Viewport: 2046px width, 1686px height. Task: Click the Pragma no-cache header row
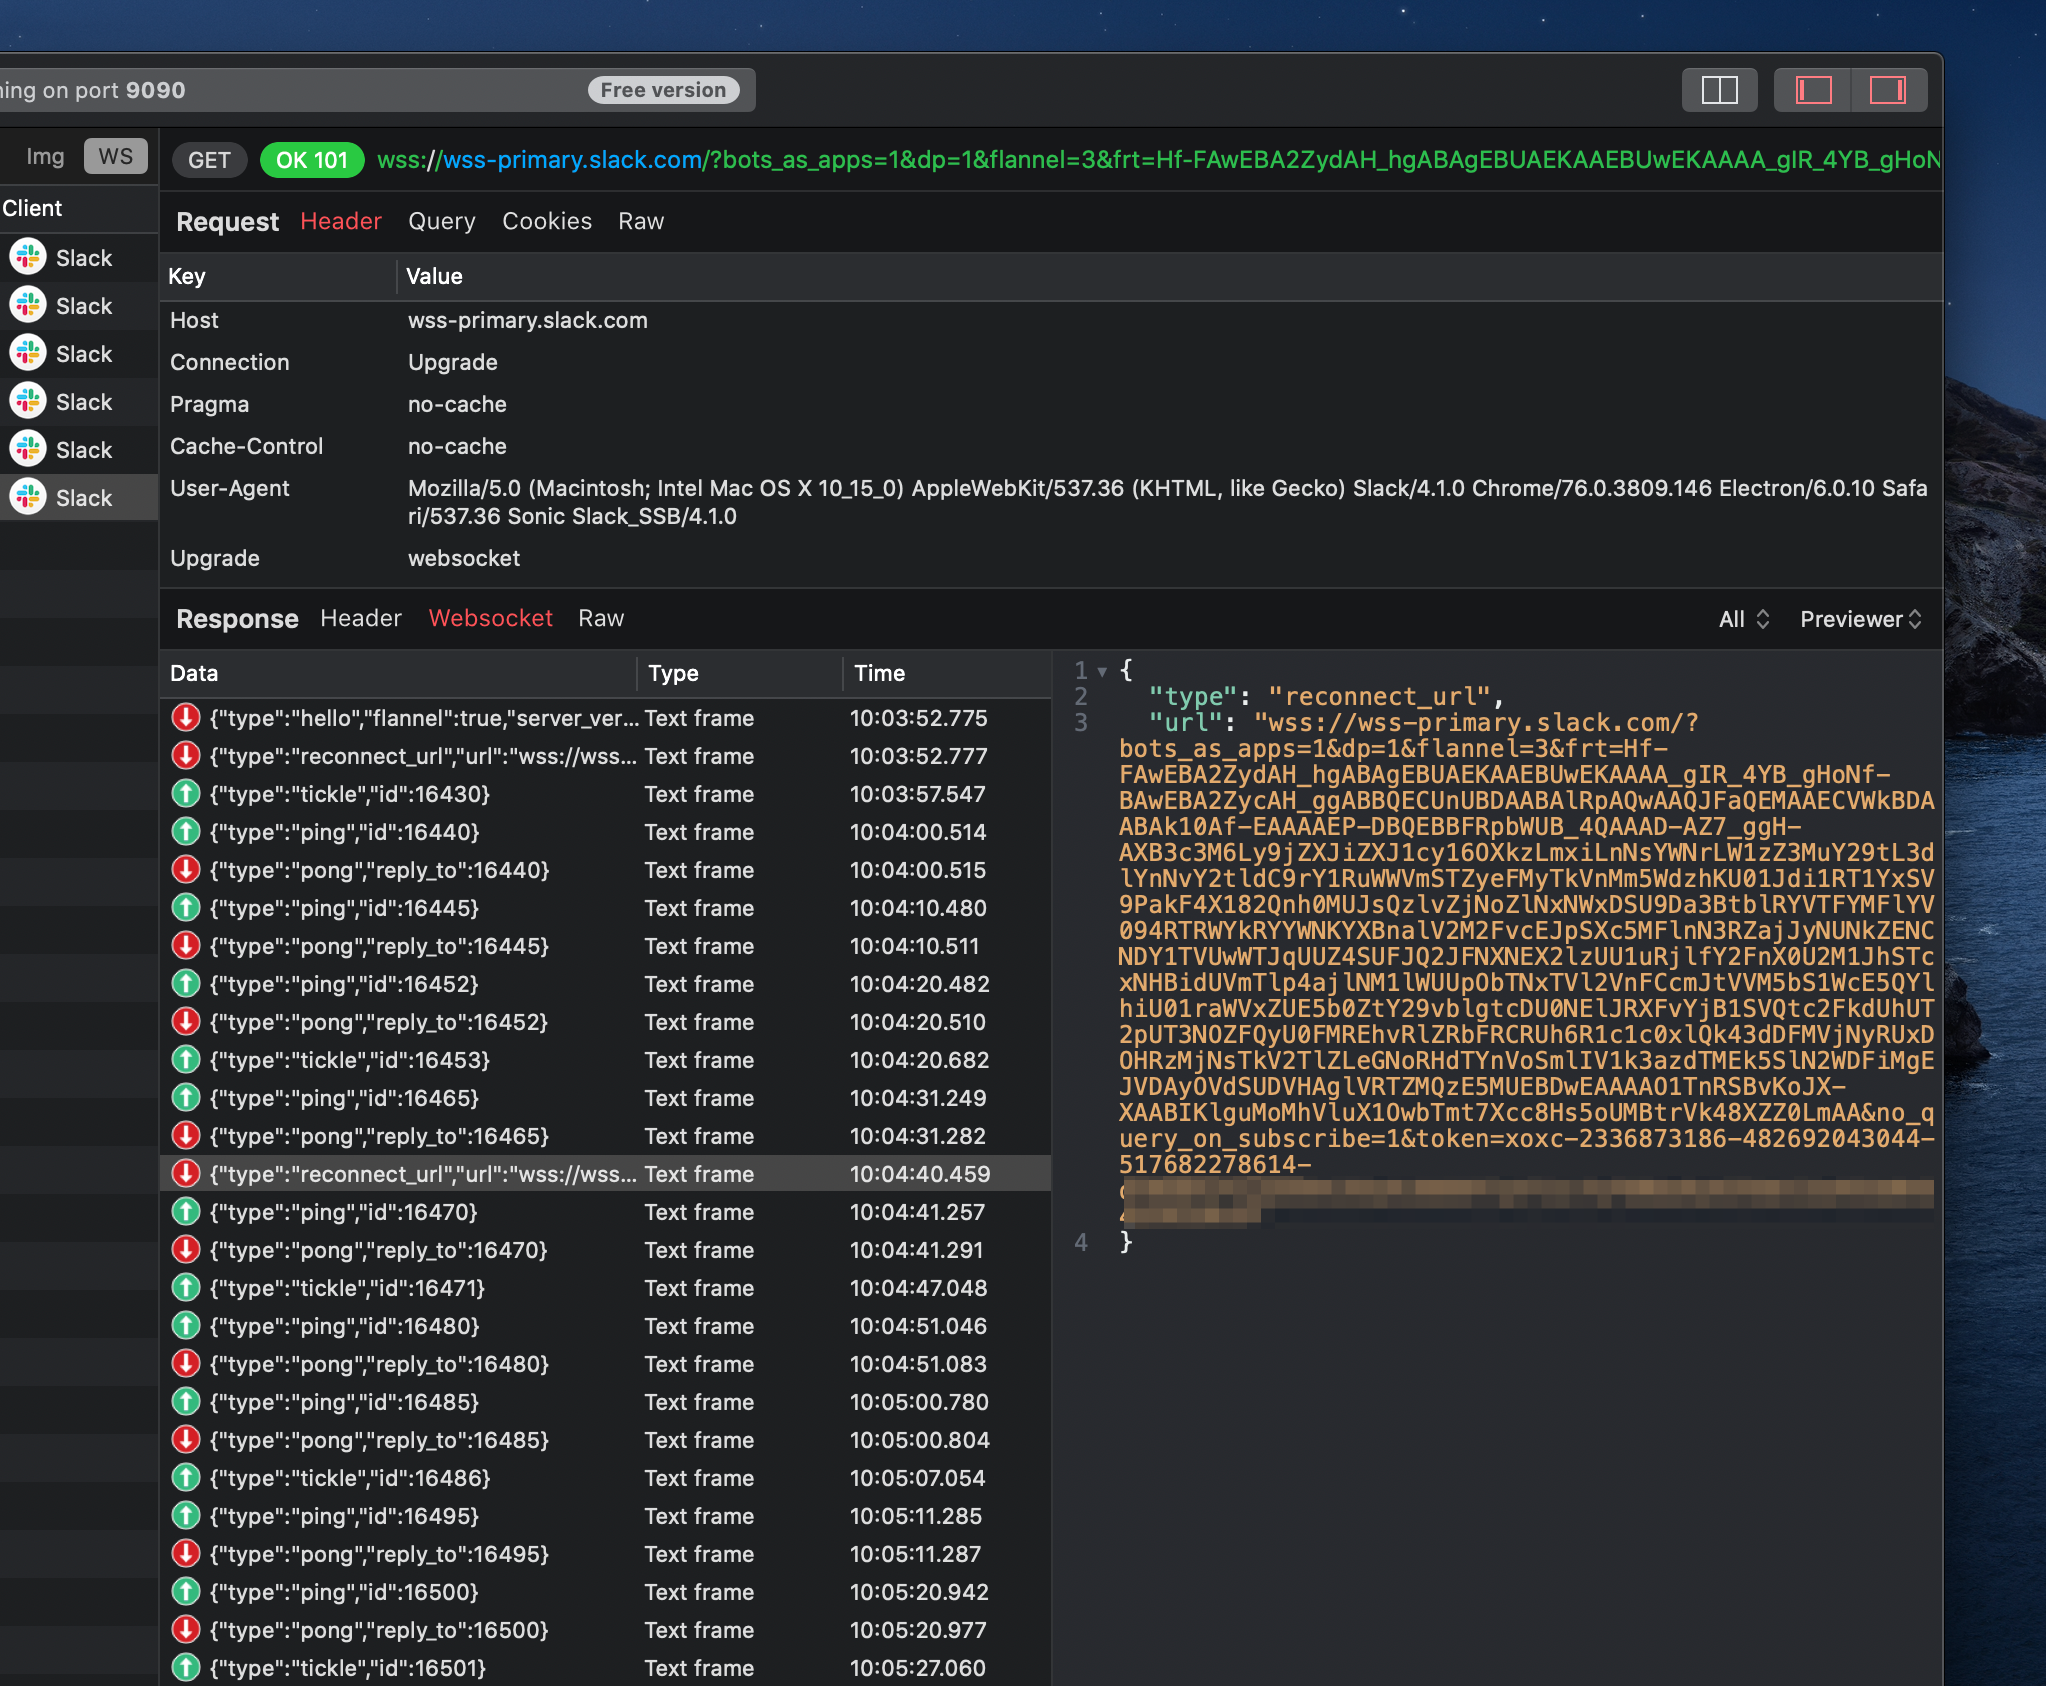point(1050,404)
